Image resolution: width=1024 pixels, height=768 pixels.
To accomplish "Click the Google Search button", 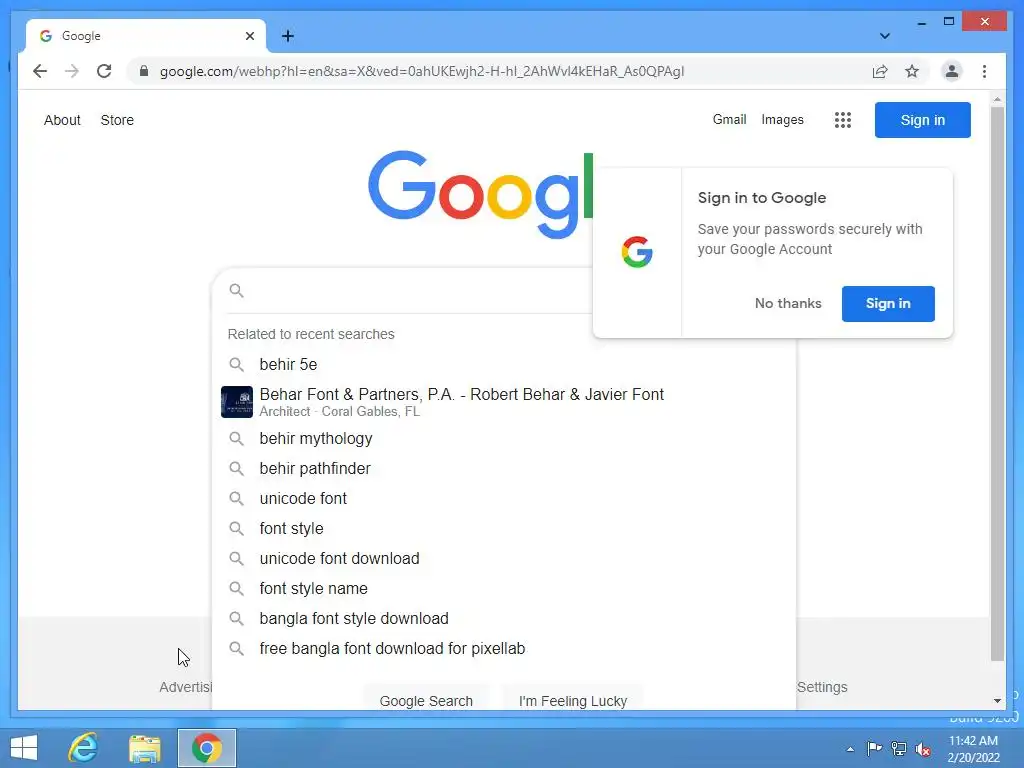I will coord(426,700).
